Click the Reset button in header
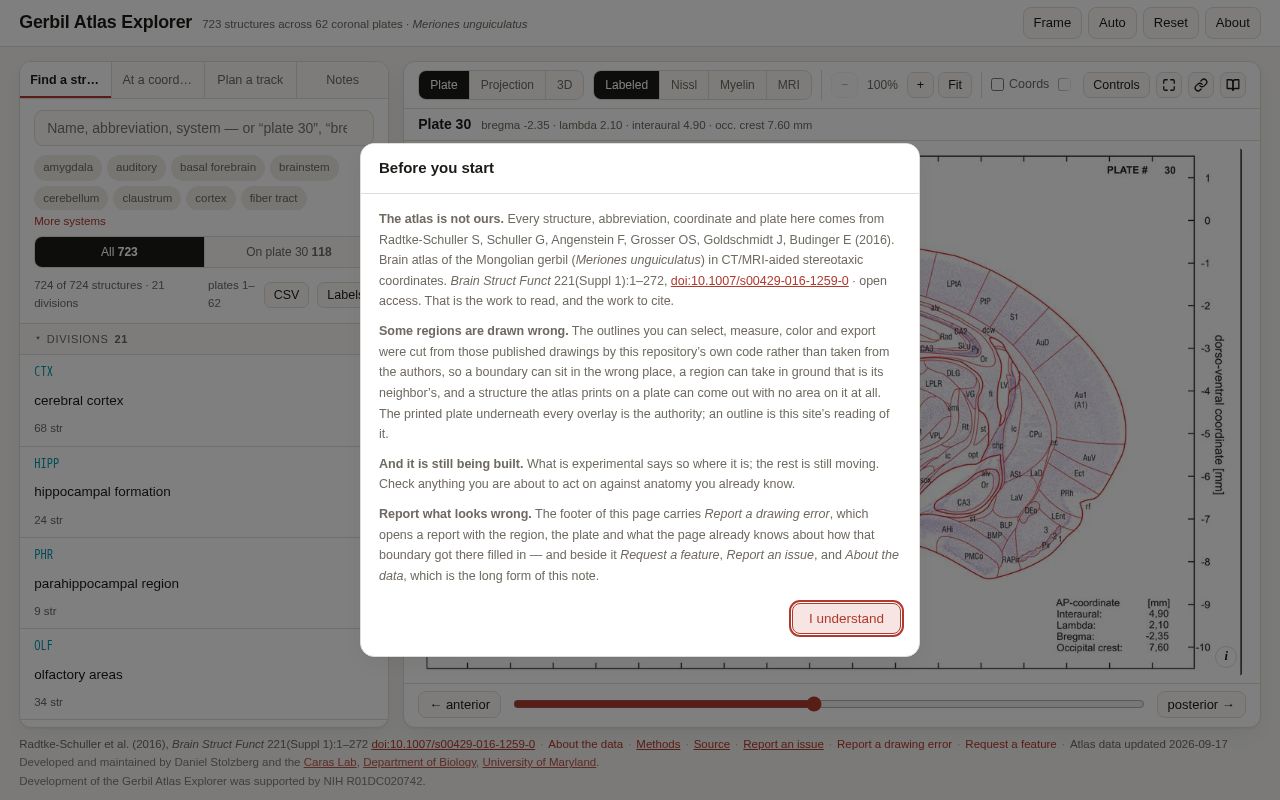The height and width of the screenshot is (800, 1280). click(1170, 23)
